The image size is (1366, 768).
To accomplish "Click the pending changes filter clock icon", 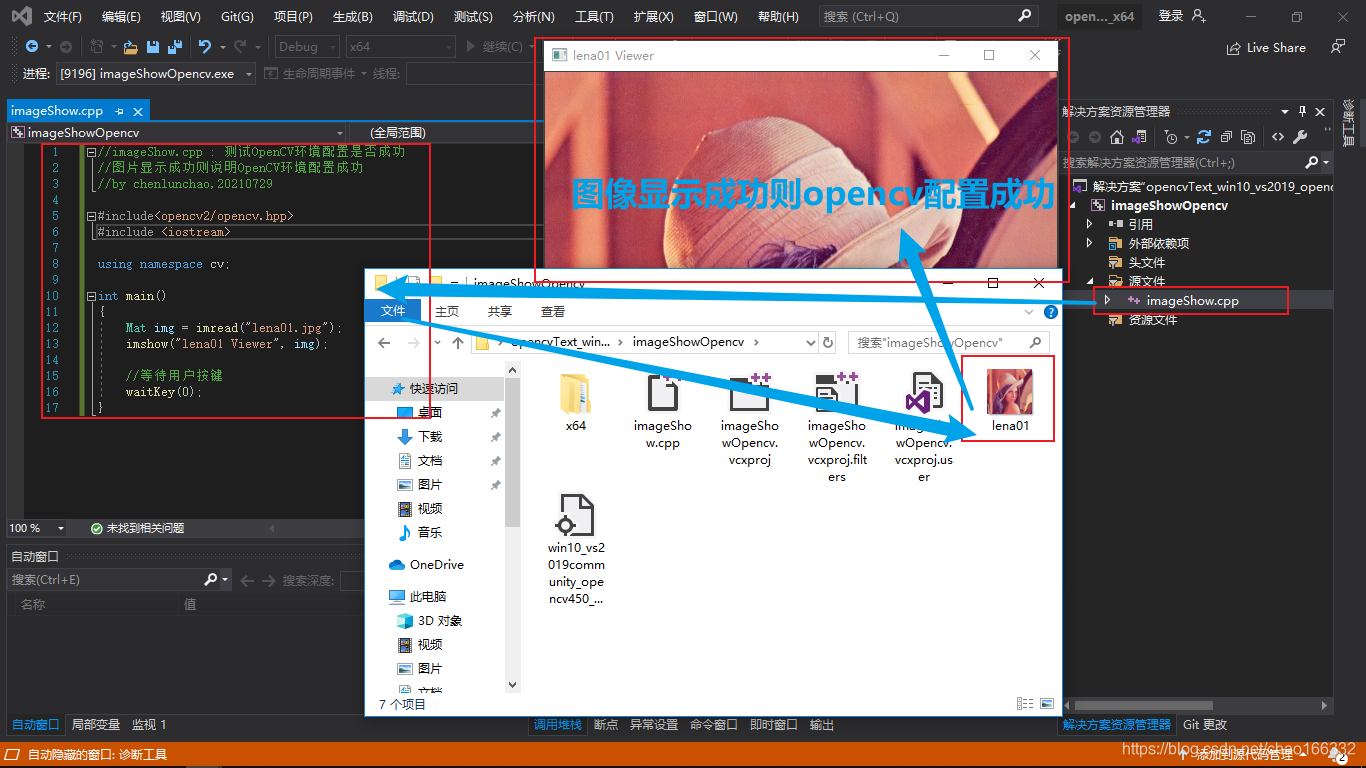I will (1171, 137).
